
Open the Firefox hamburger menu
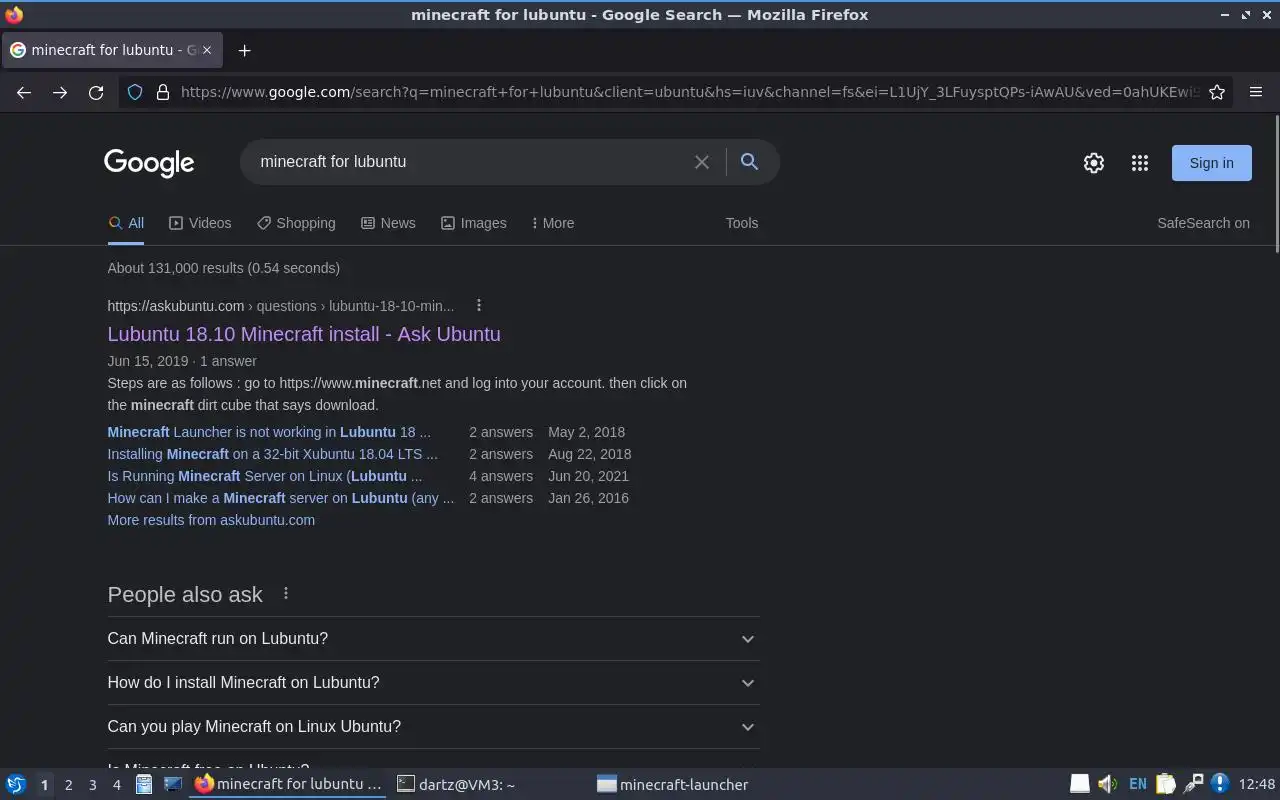tap(1256, 92)
